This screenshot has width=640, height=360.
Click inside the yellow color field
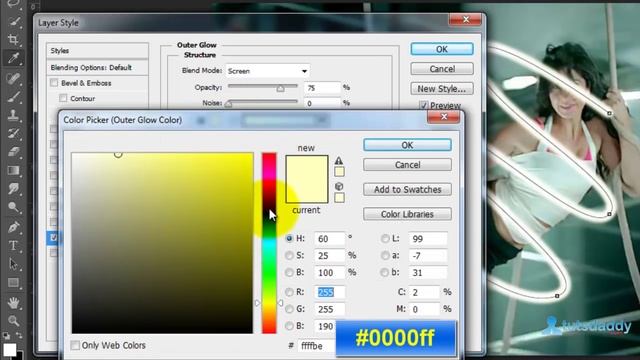click(x=162, y=243)
